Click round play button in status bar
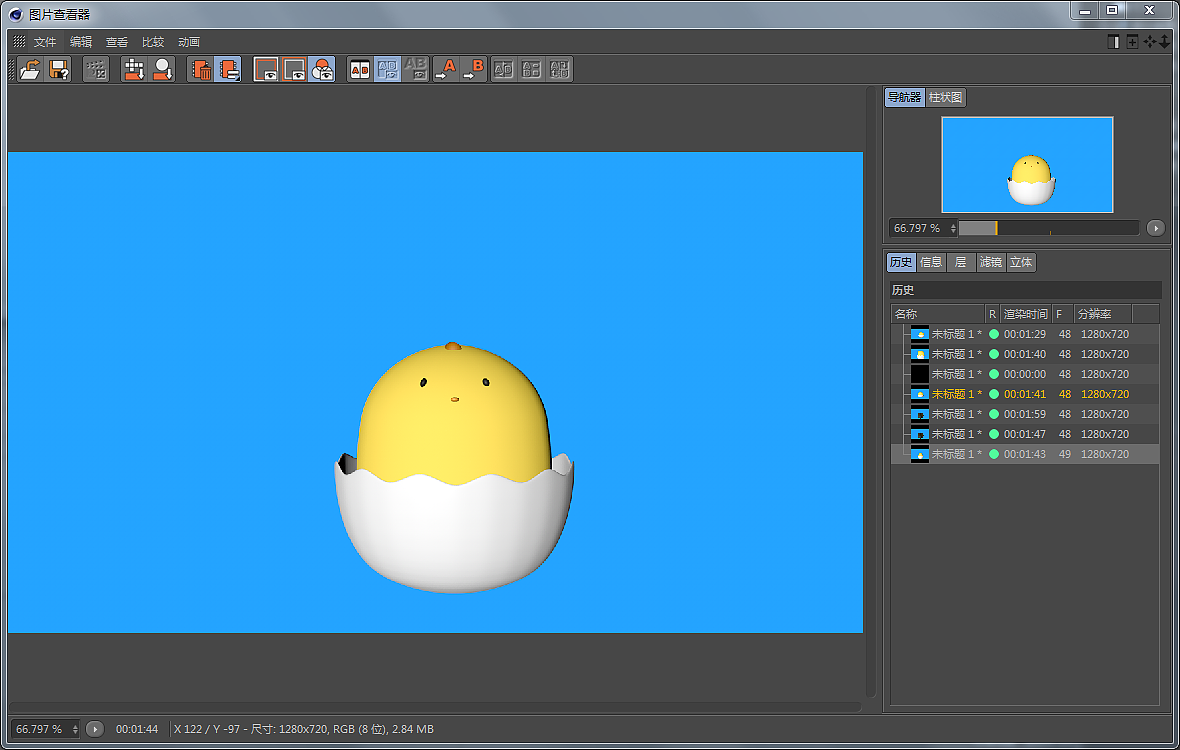This screenshot has height=750, width=1180. [x=95, y=729]
